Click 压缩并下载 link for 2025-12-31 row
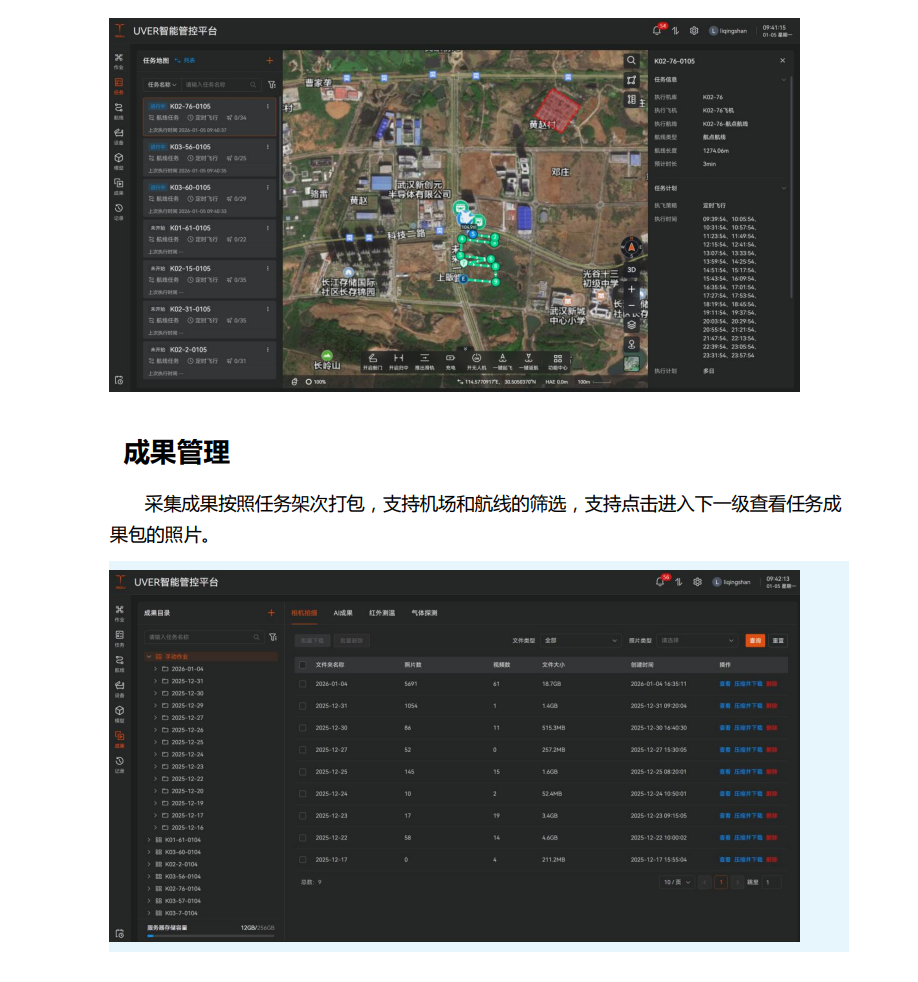 click(748, 706)
